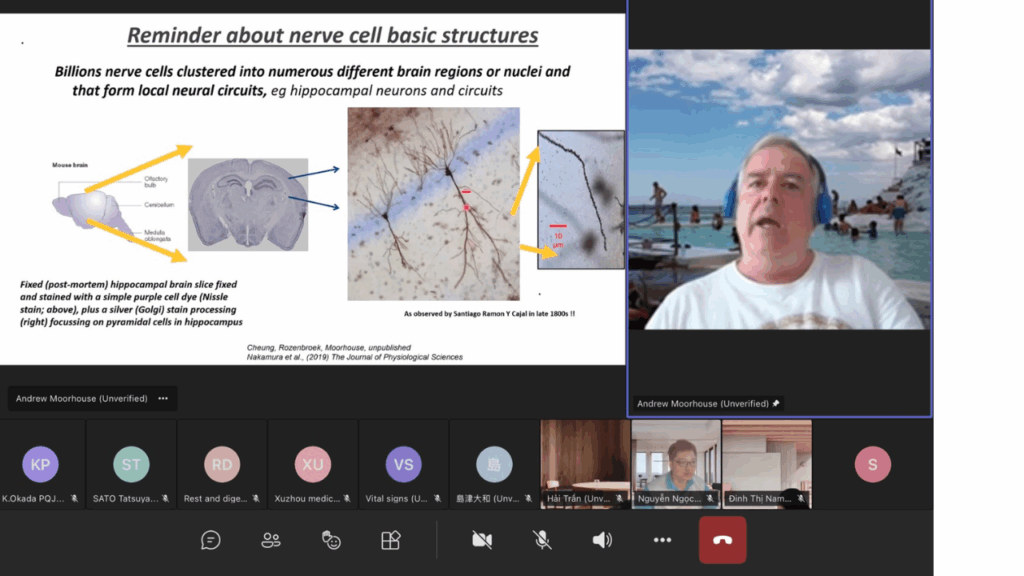Open options next to Andrew Moorhouse presenter label
Image resolution: width=1024 pixels, height=576 pixels.
click(x=163, y=398)
